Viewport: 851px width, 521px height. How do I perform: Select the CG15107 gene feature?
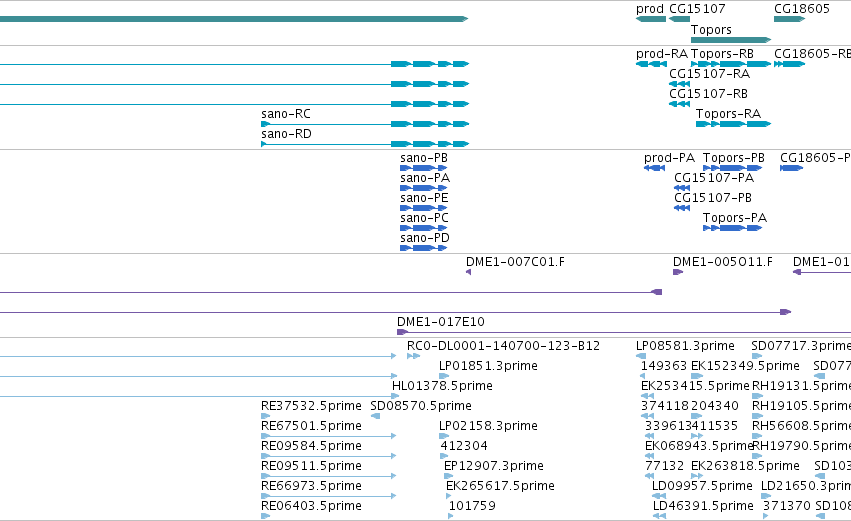pyautogui.click(x=679, y=19)
